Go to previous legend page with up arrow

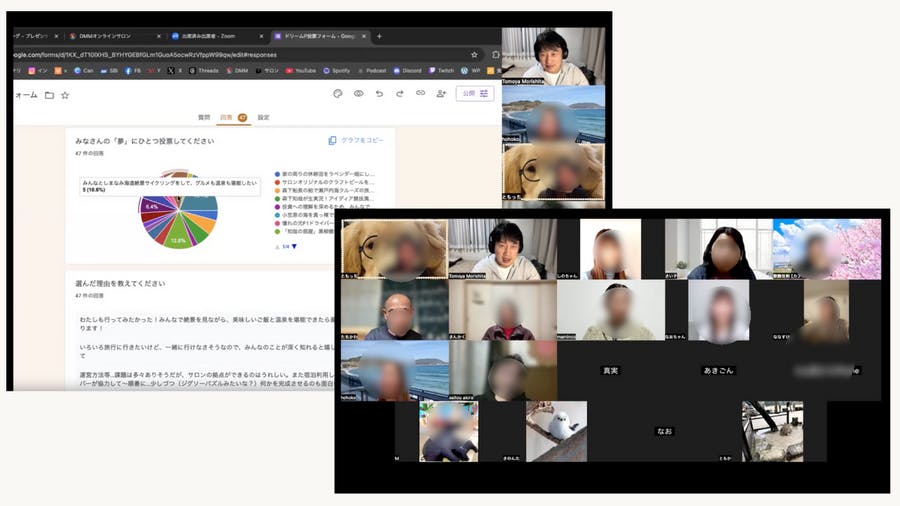277,247
